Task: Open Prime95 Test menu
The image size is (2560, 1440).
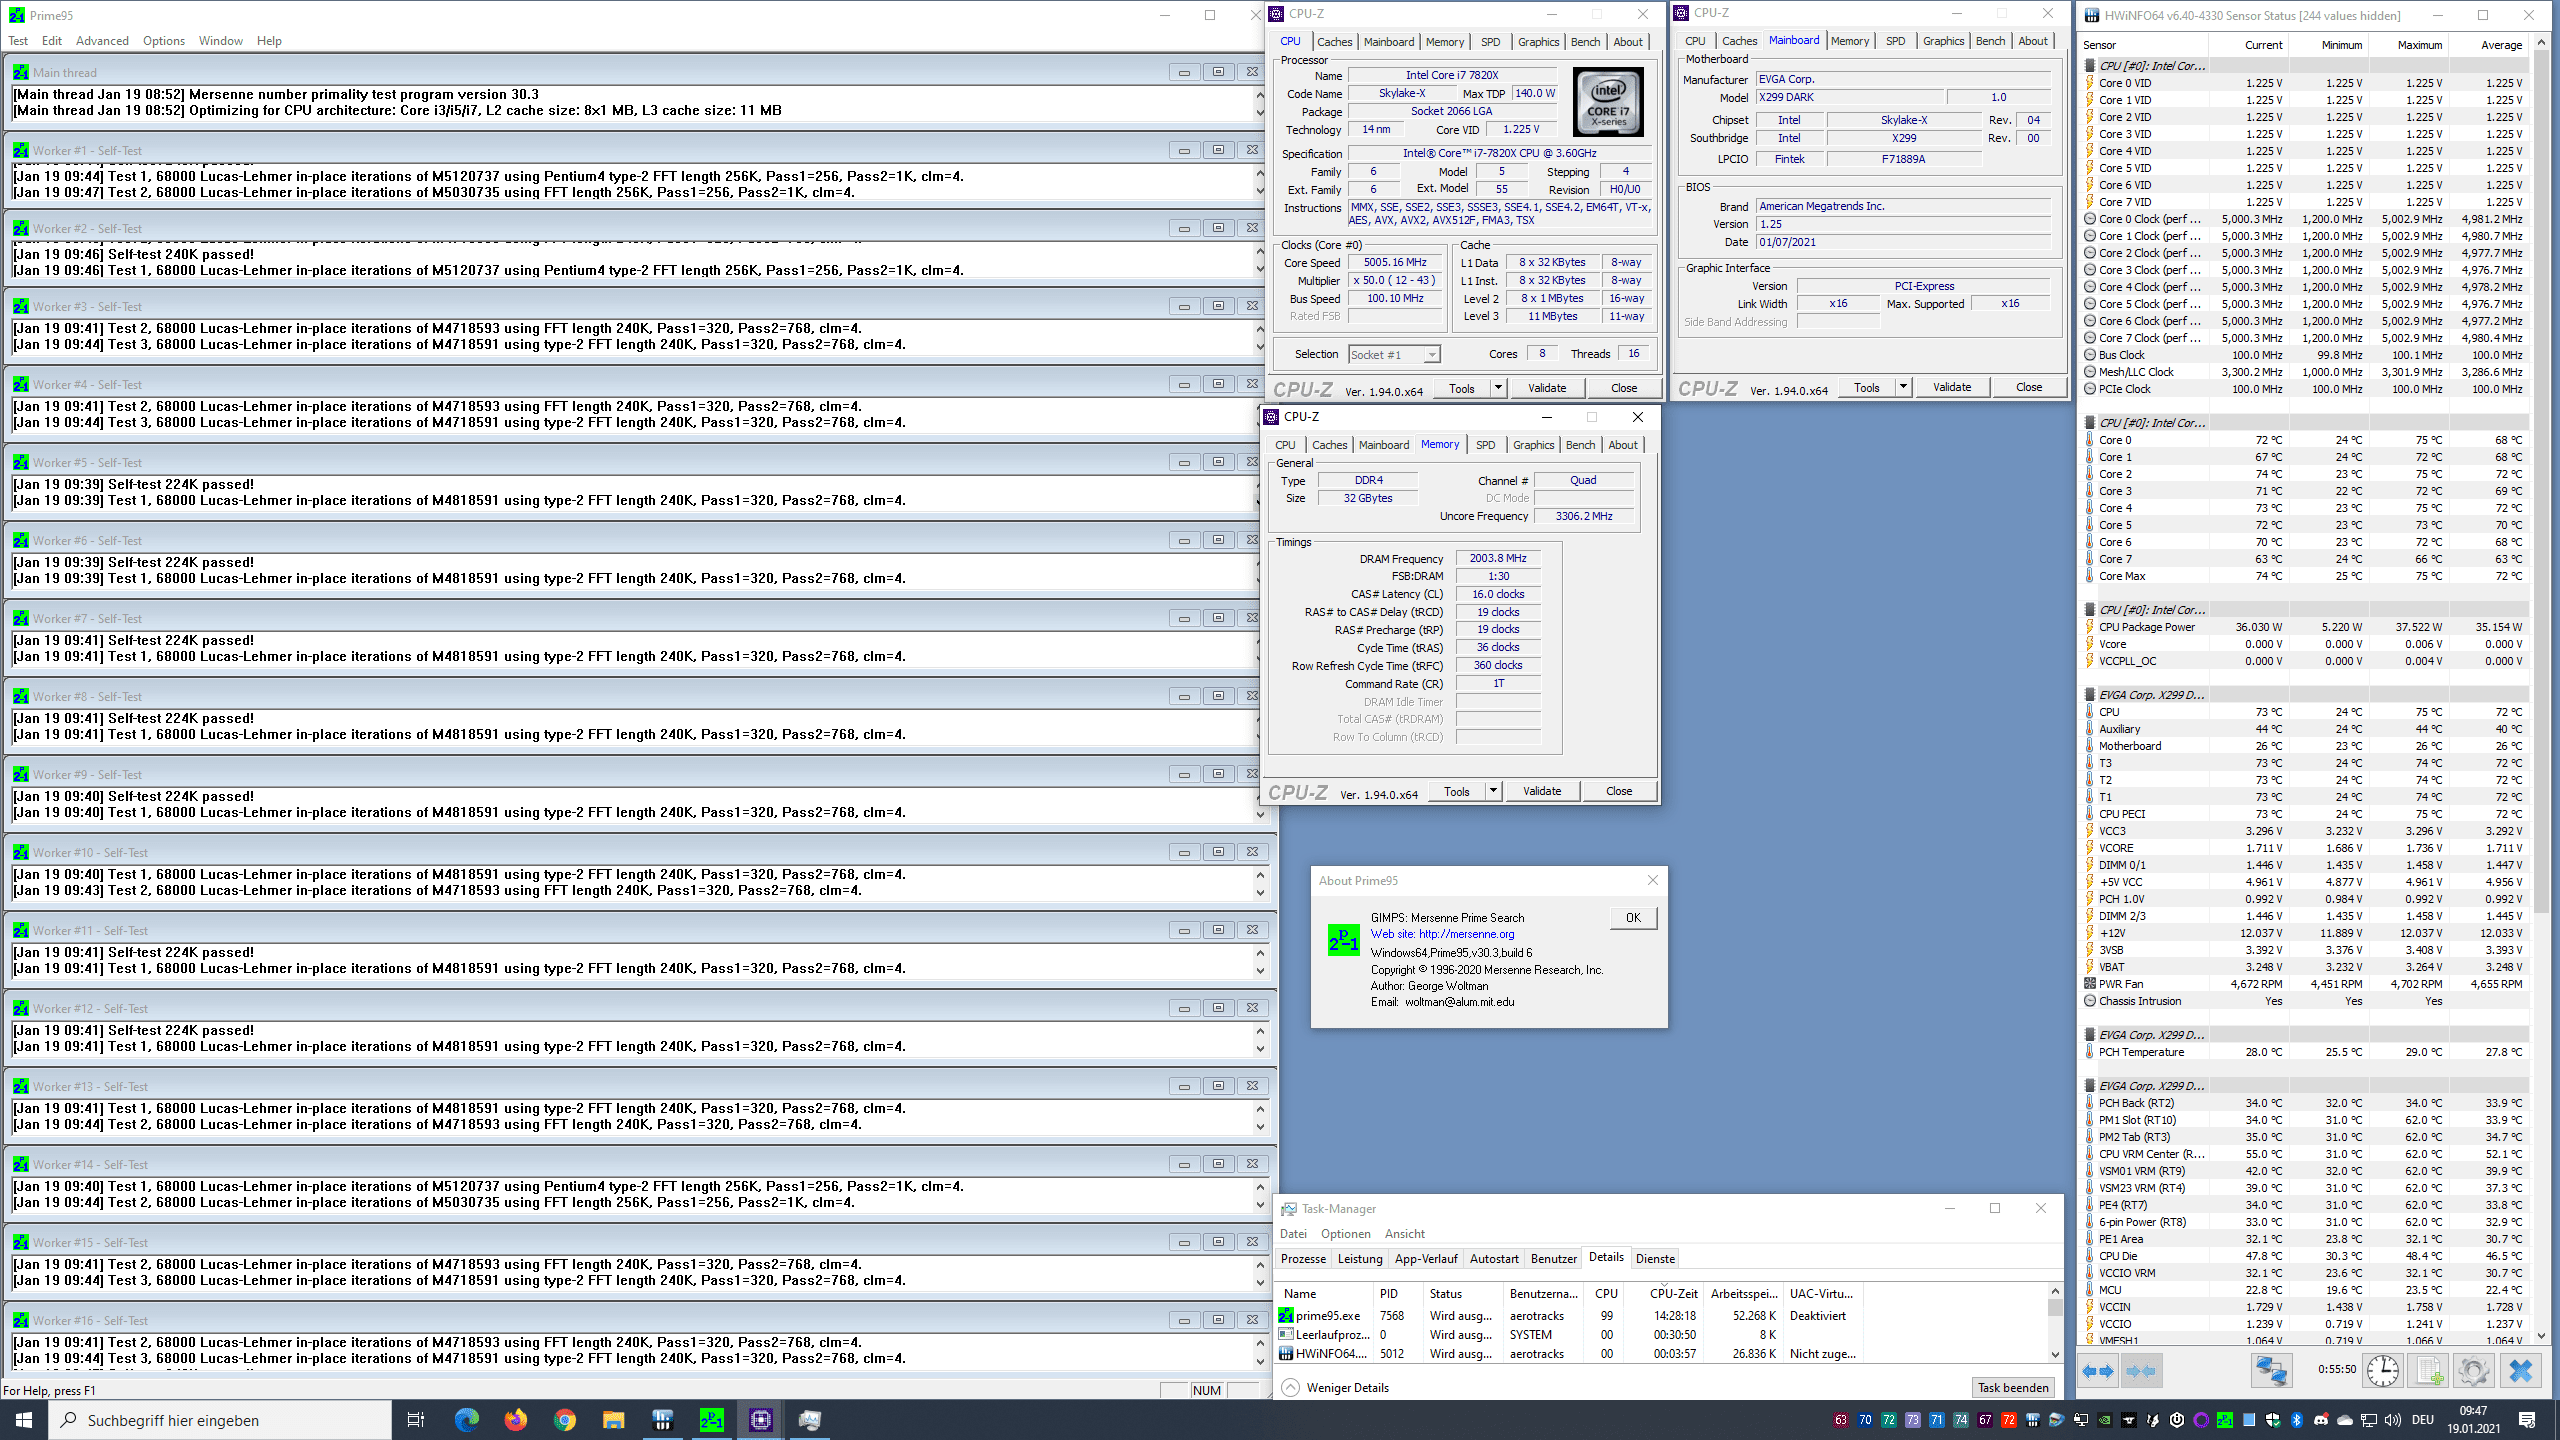Action: pos(18,41)
